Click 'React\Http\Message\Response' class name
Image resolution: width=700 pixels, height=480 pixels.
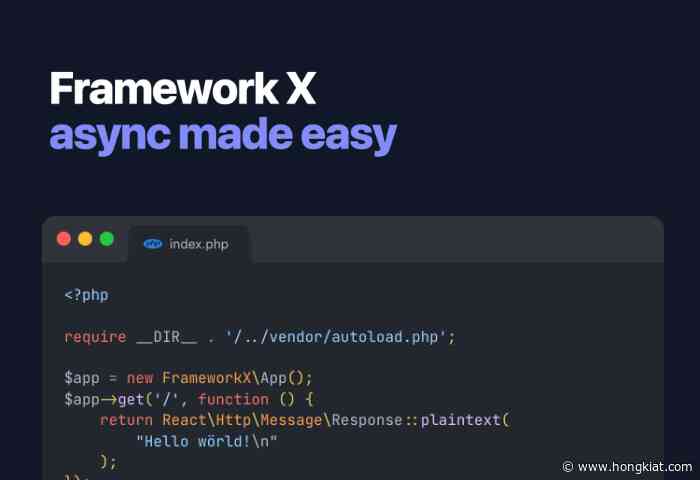(x=282, y=420)
